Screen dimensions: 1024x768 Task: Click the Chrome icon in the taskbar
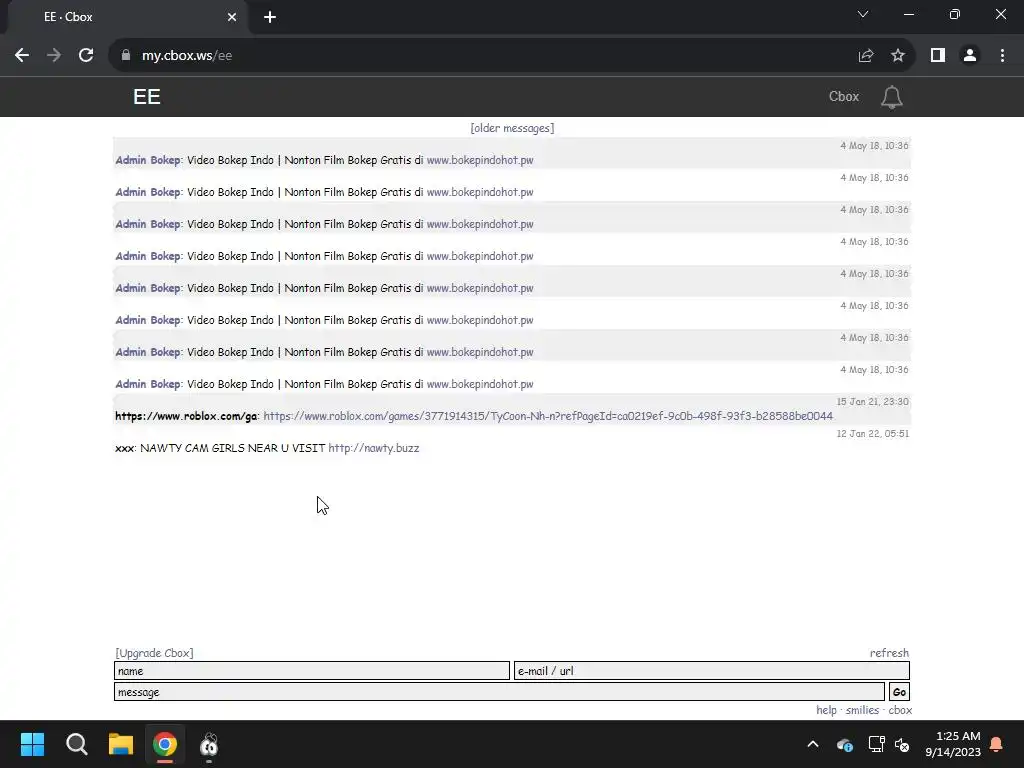[x=165, y=744]
